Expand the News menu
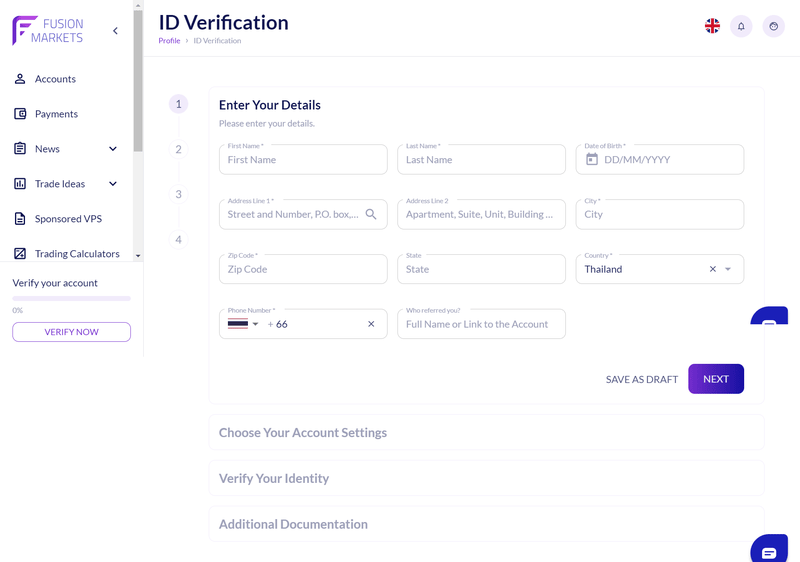The image size is (800, 562). click(113, 149)
